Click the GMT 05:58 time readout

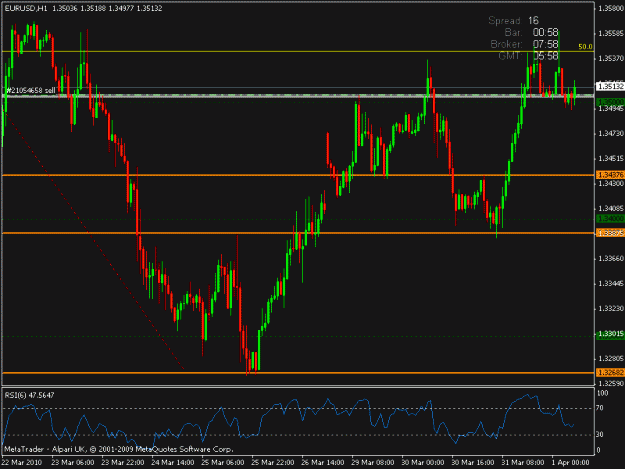(x=529, y=56)
